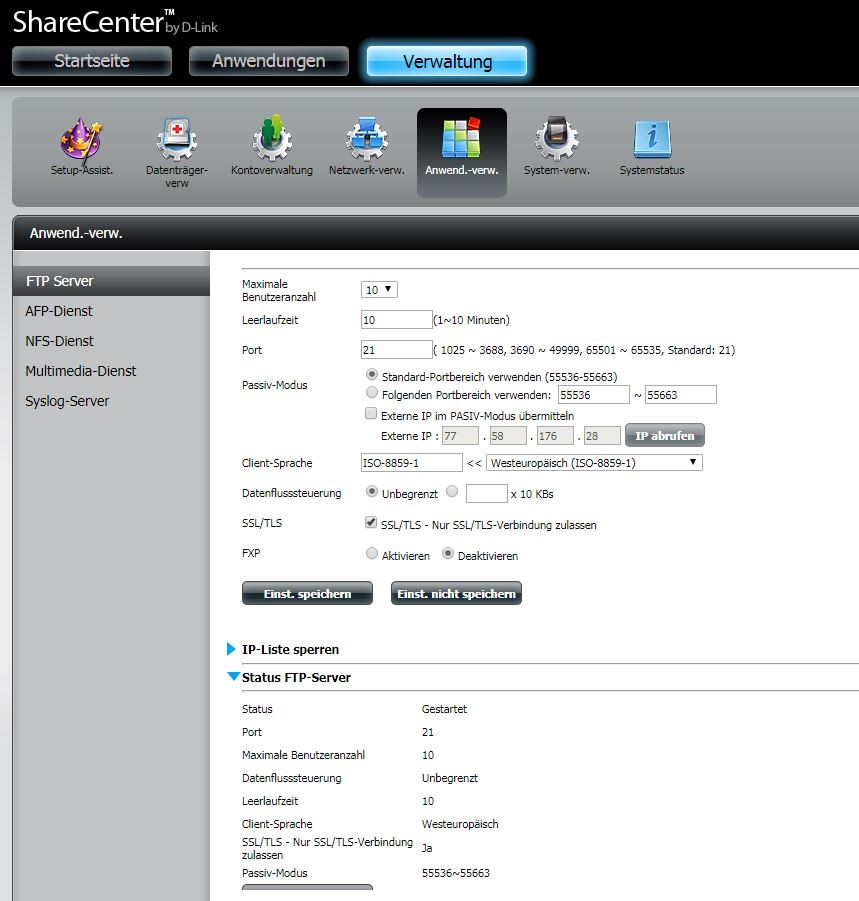Uncheck the SSL/TLS only connection checkbox

point(372,523)
